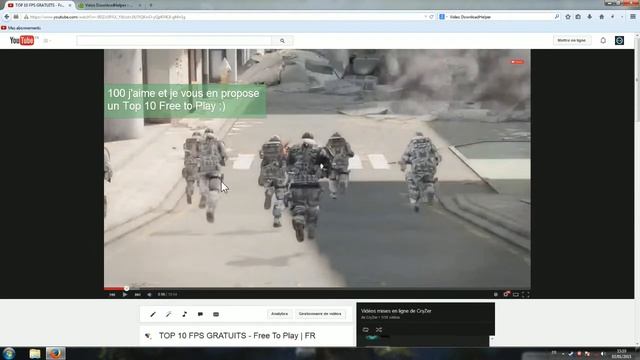640x360 pixels.
Task: Open the bookmarks list icon
Action: pyautogui.click(x=578, y=17)
